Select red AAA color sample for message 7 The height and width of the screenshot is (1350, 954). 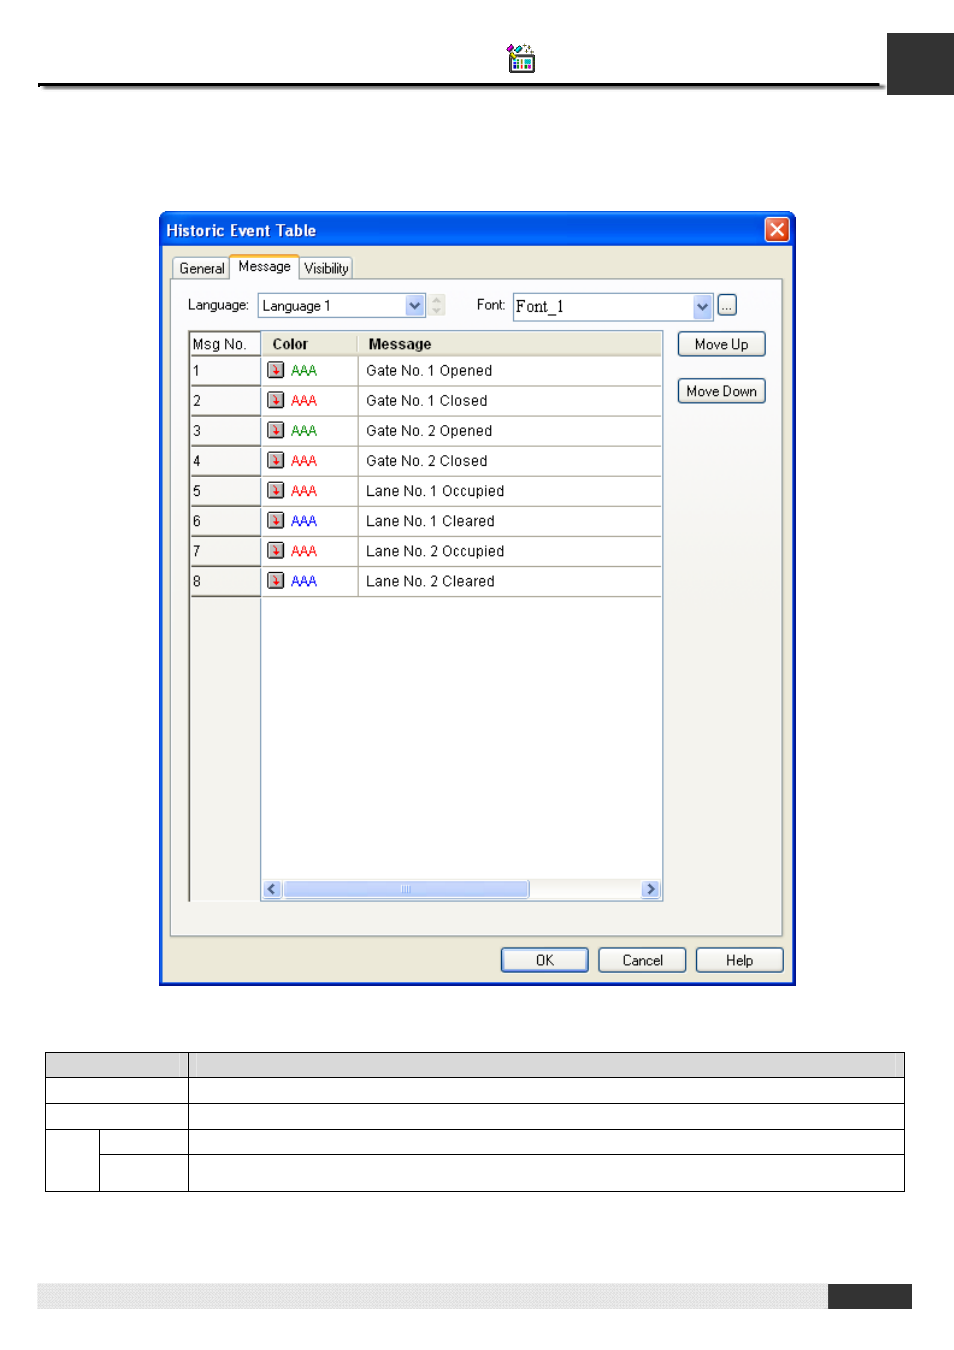[304, 551]
